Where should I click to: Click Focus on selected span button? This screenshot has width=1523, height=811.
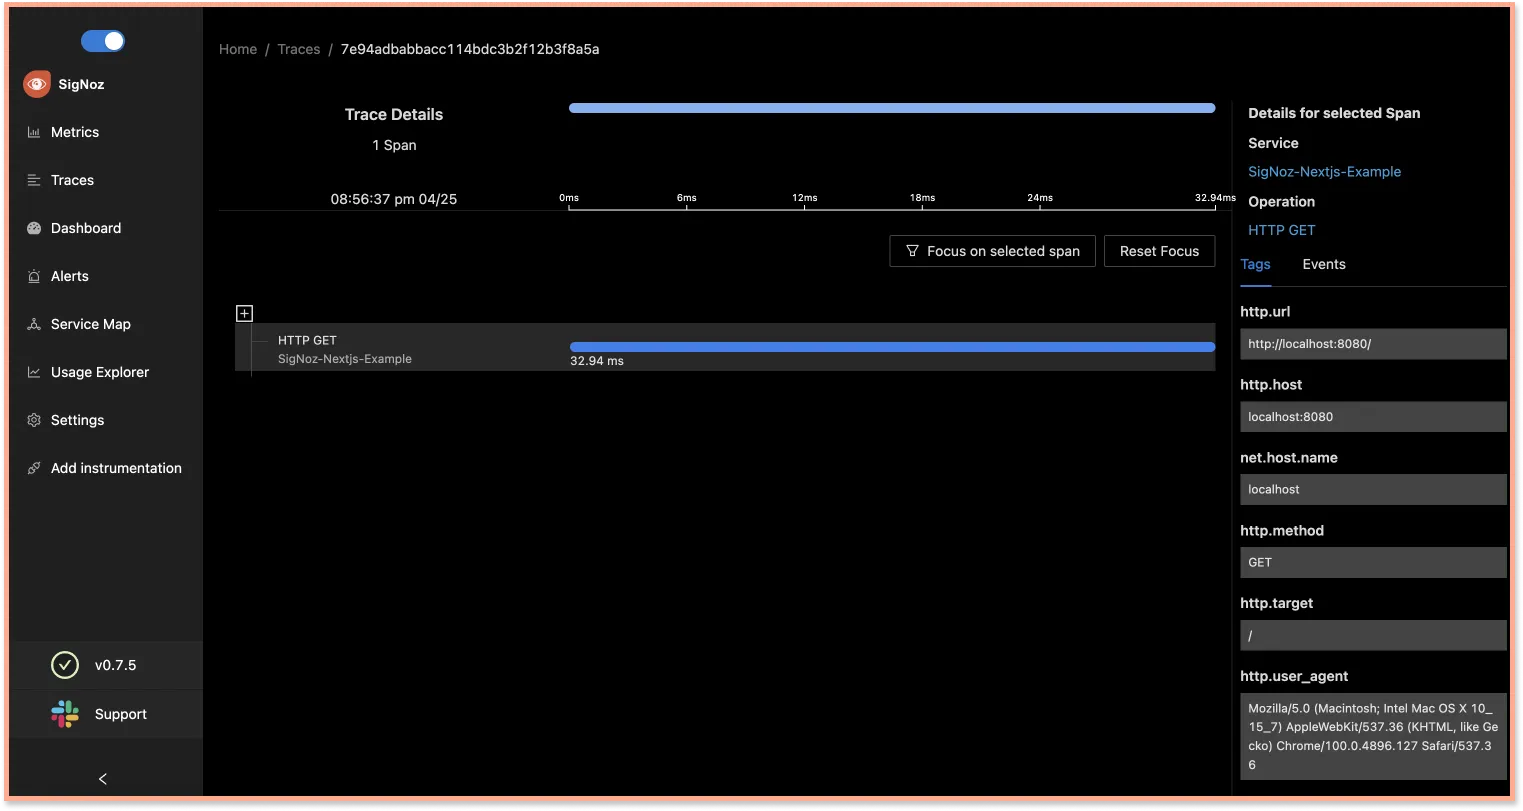(x=992, y=251)
